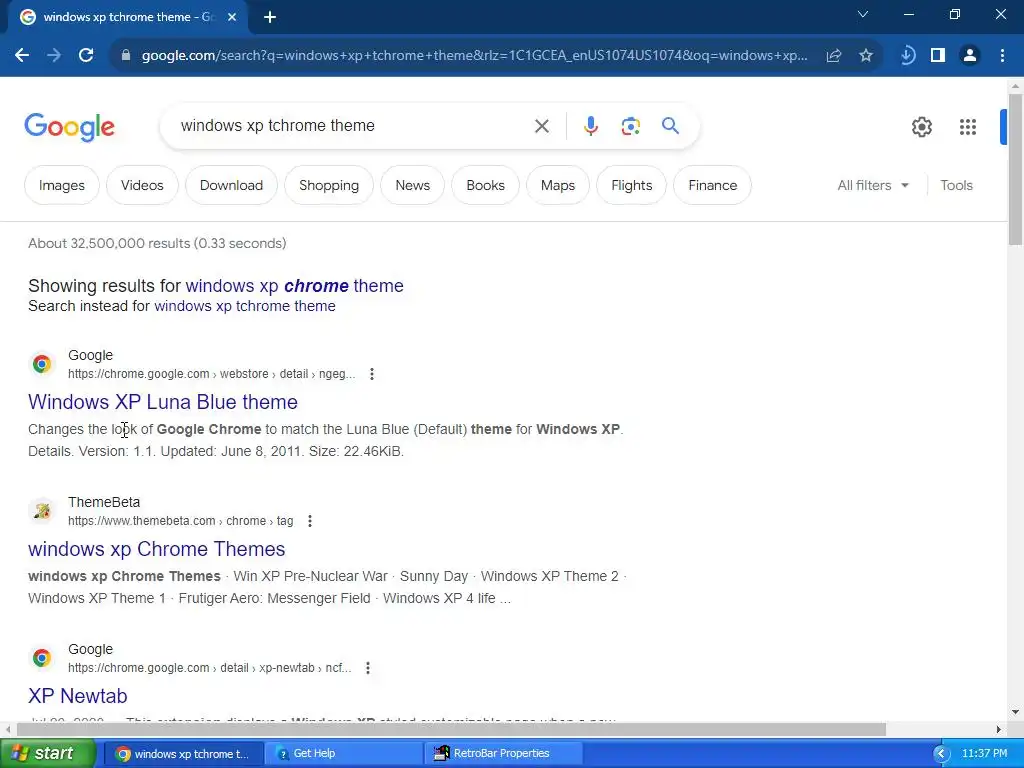Image resolution: width=1024 pixels, height=768 pixels.
Task: Toggle the Chrome side panel icon
Action: coord(938,56)
